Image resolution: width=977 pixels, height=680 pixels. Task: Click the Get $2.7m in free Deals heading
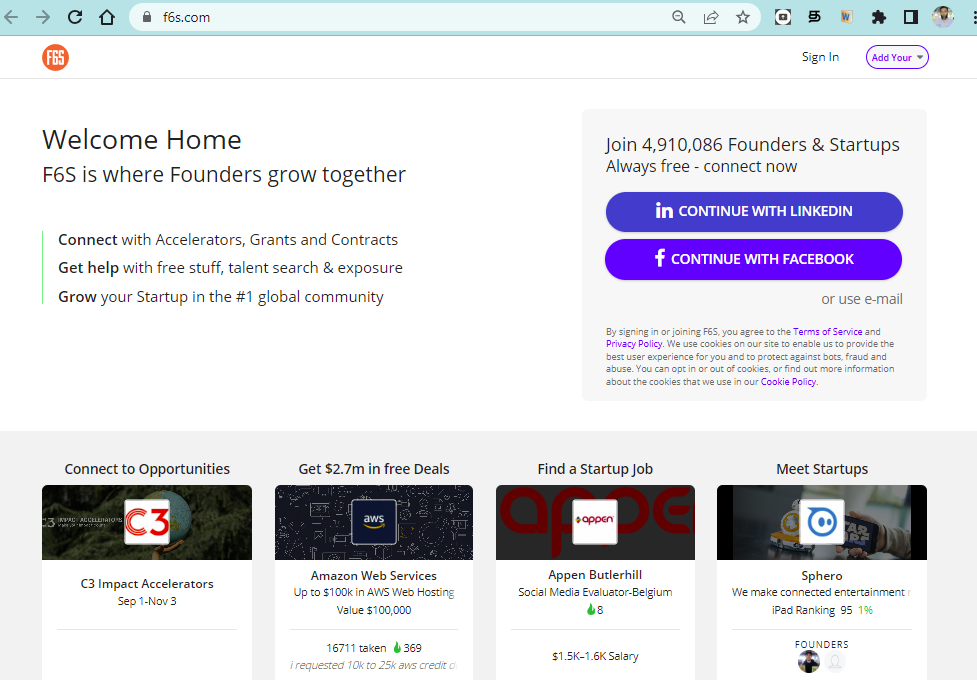point(374,469)
